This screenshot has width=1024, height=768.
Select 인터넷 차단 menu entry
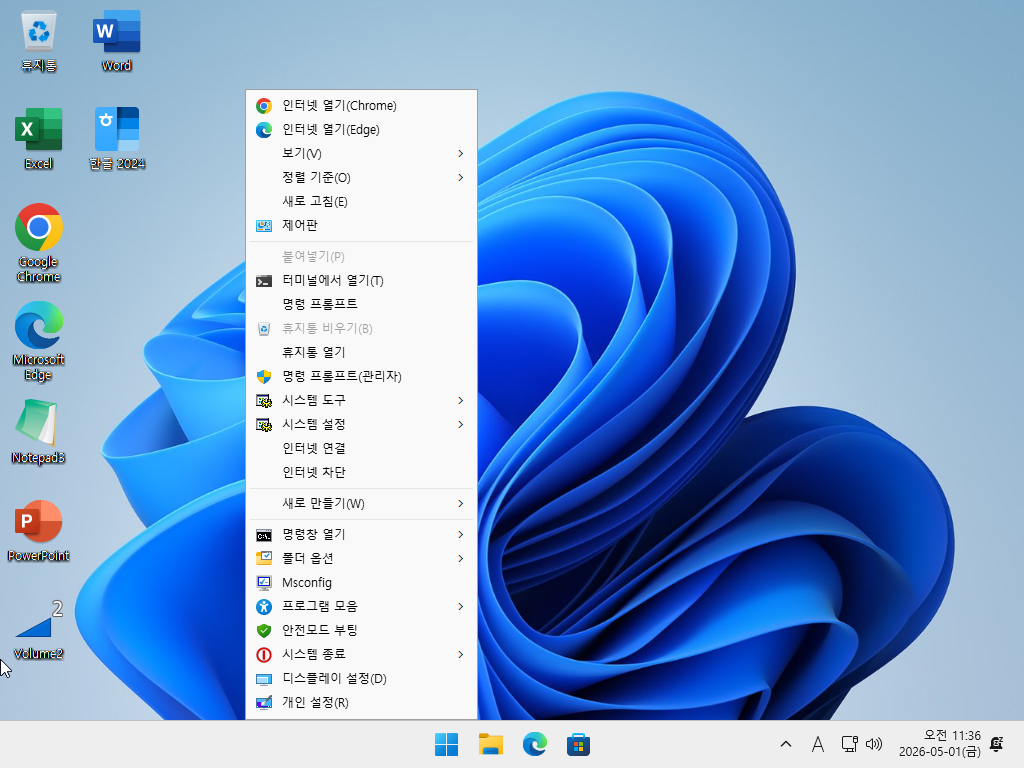point(361,472)
